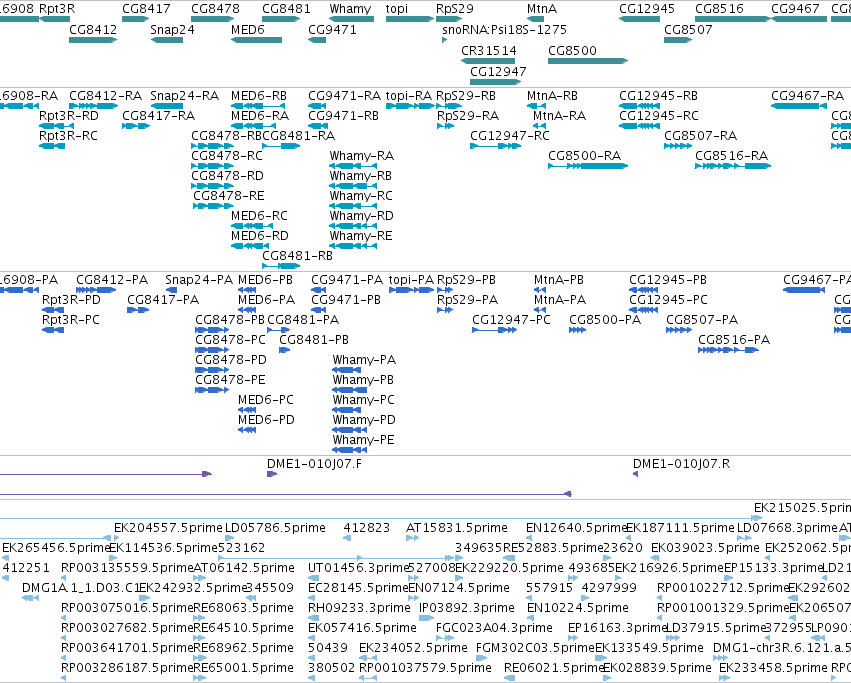
Task: Click EST RE68063.5prime
Action: pyautogui.click(x=243, y=608)
